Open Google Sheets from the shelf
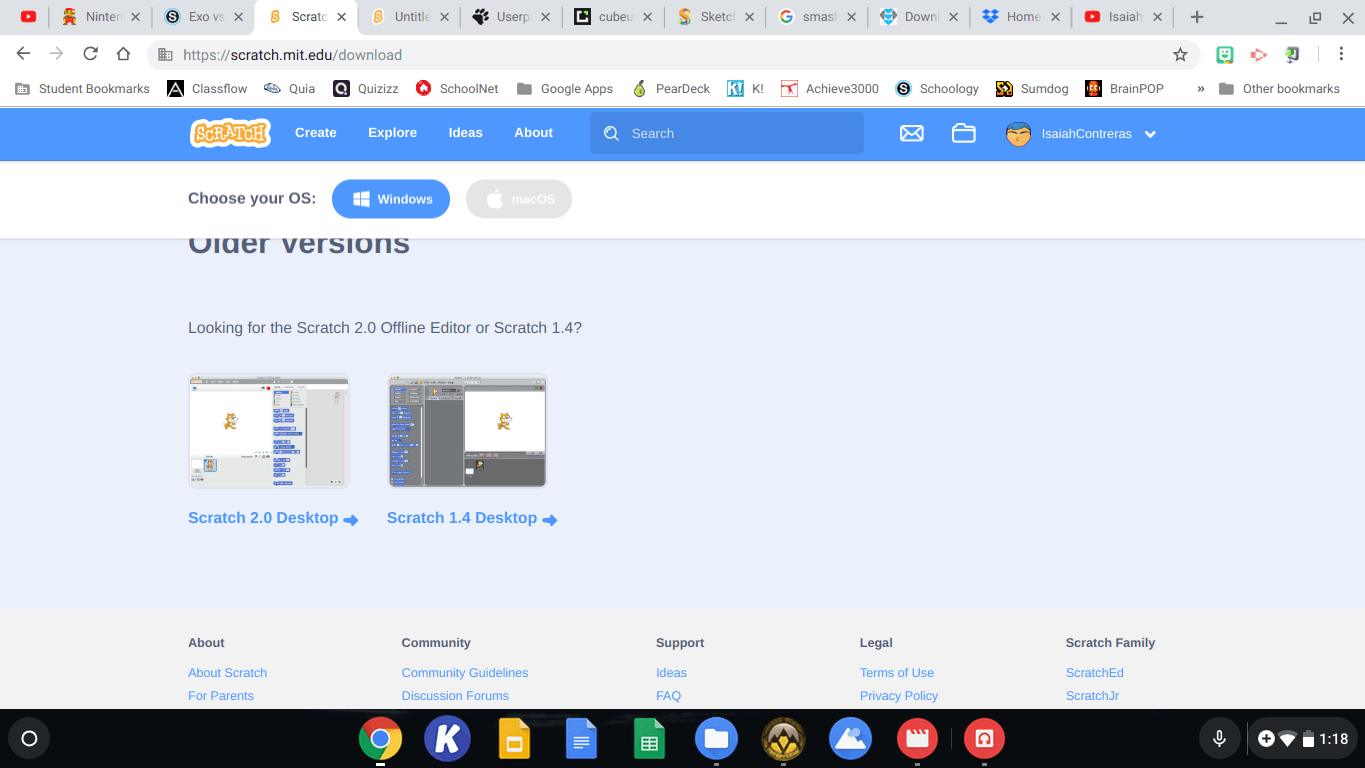The width and height of the screenshot is (1365, 768). click(649, 739)
